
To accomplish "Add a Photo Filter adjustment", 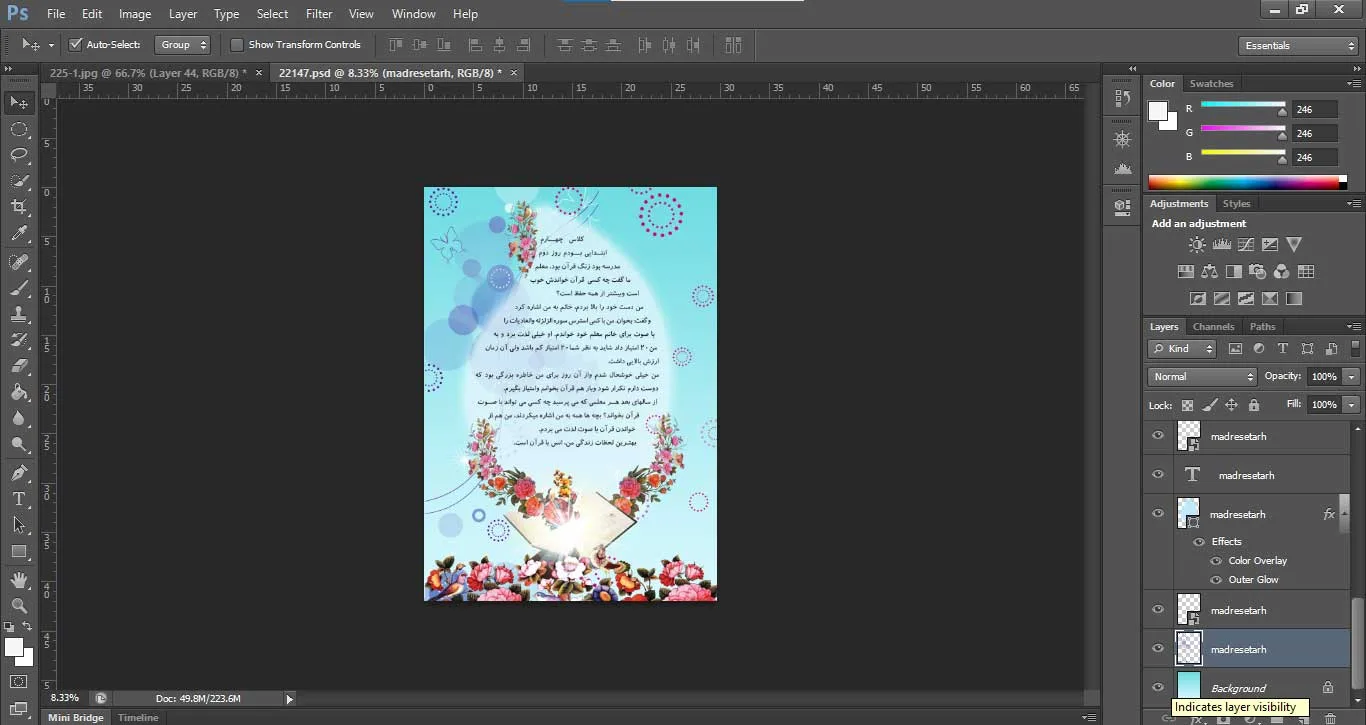I will point(1257,271).
